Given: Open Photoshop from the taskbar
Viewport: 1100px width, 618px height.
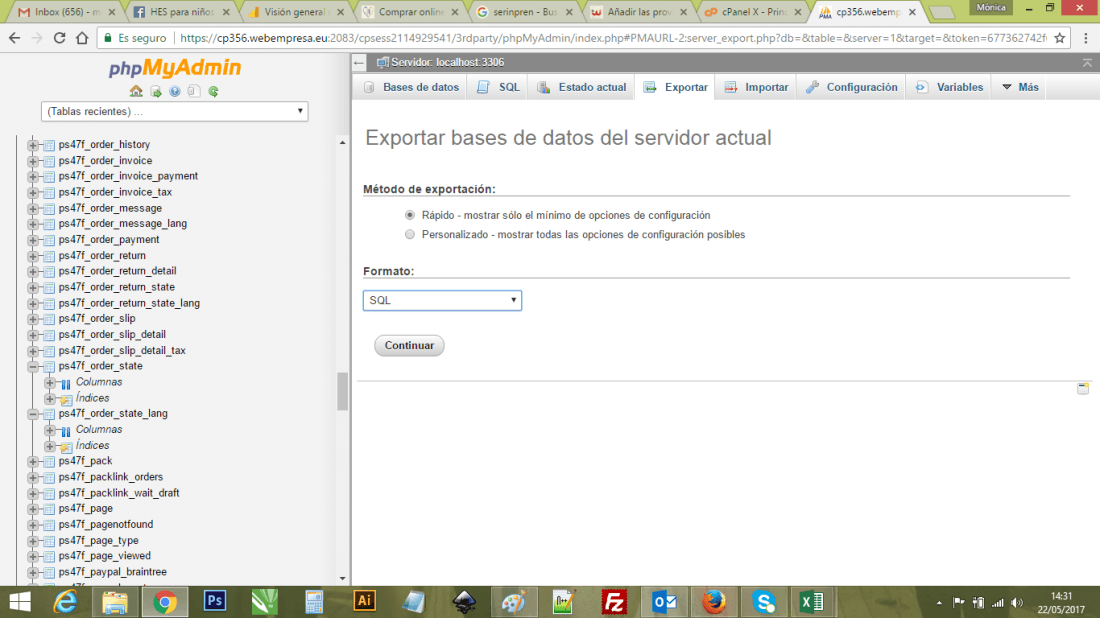Looking at the screenshot, I should 215,602.
